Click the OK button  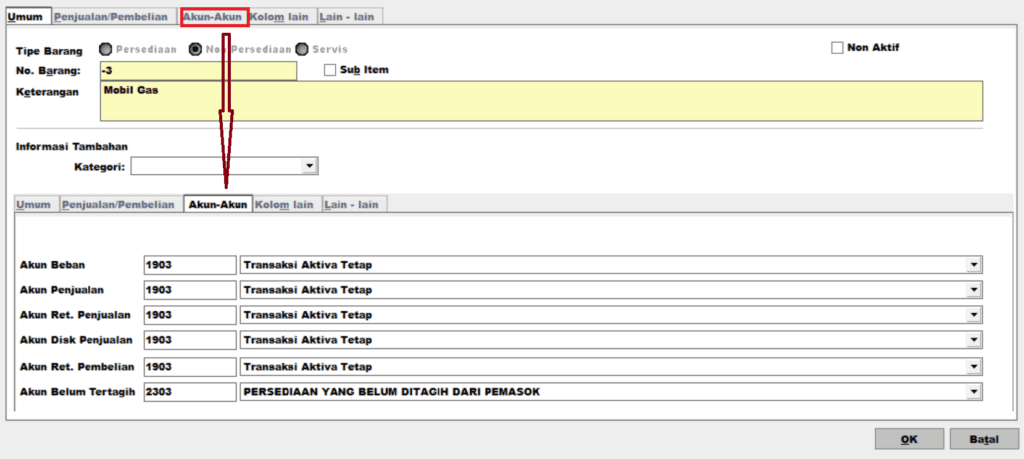(909, 439)
